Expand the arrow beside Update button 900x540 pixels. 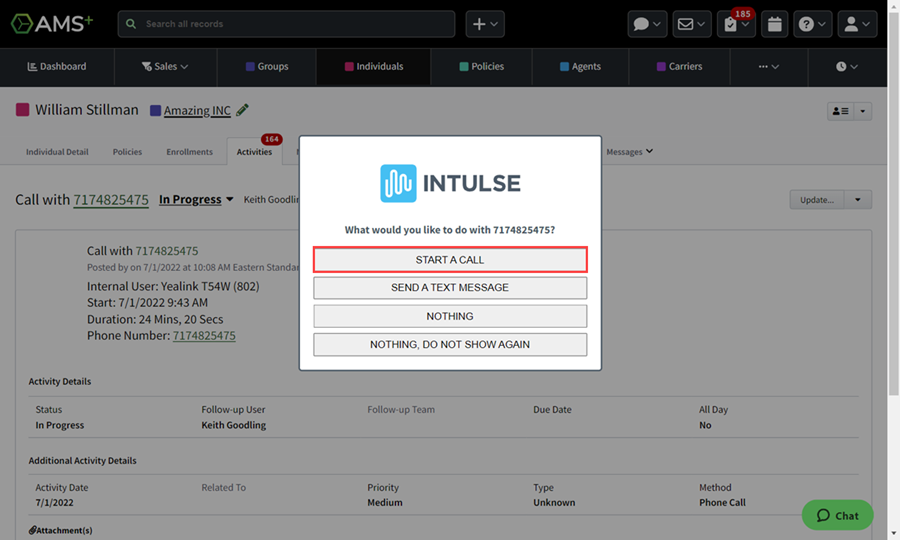[858, 200]
